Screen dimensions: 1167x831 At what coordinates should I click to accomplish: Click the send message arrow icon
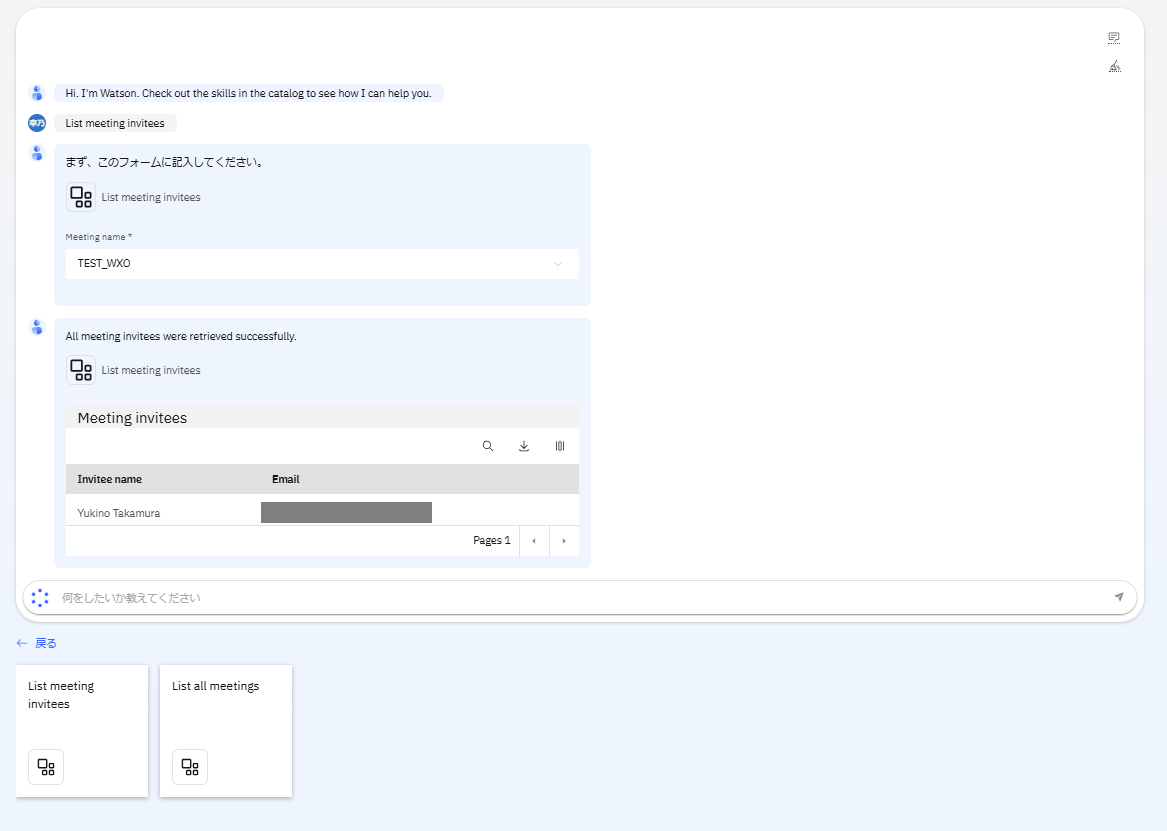click(1119, 597)
